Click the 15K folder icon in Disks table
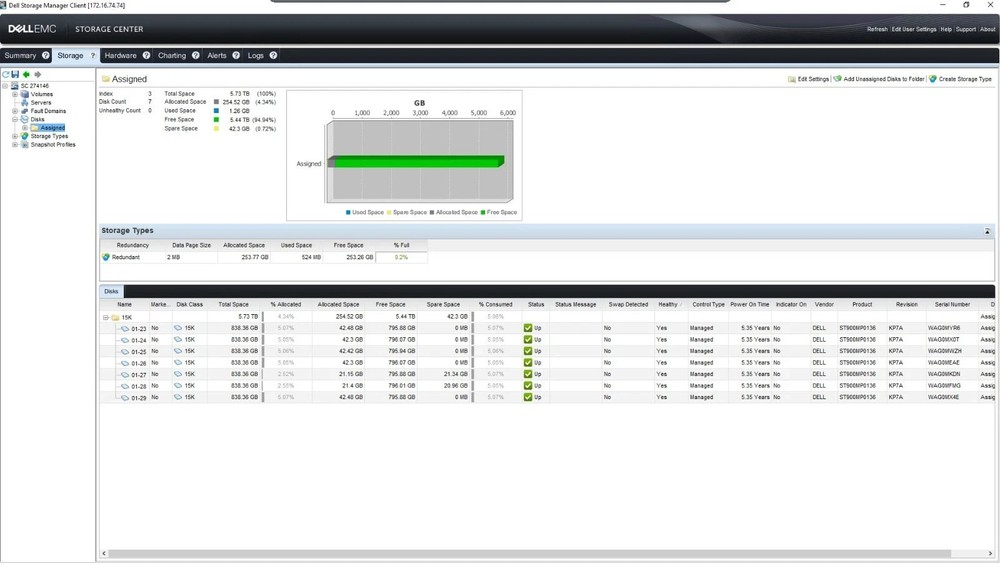Image resolution: width=1000 pixels, height=564 pixels. point(115,317)
